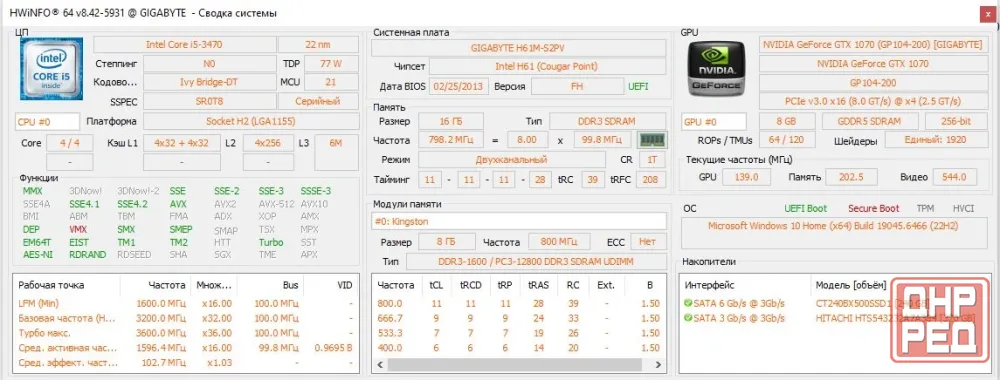Click the shaders field Единый: 1920
The width and height of the screenshot is (1000, 380).
pyautogui.click(x=935, y=140)
